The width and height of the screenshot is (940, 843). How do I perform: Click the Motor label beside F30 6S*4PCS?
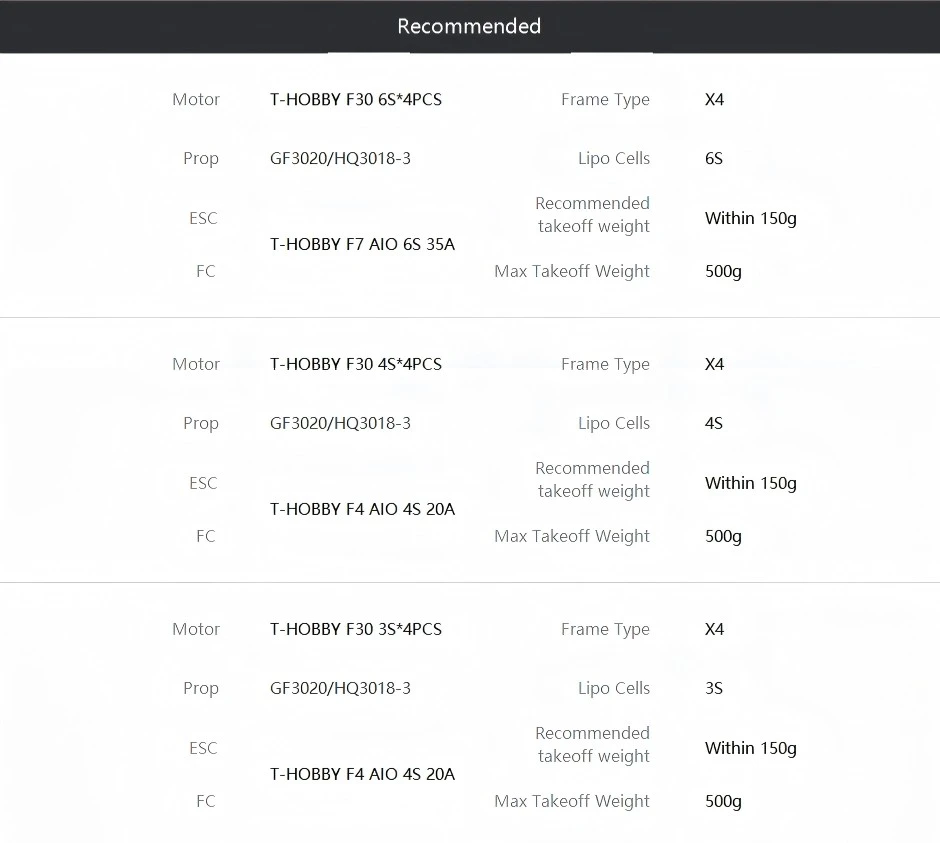click(x=196, y=100)
